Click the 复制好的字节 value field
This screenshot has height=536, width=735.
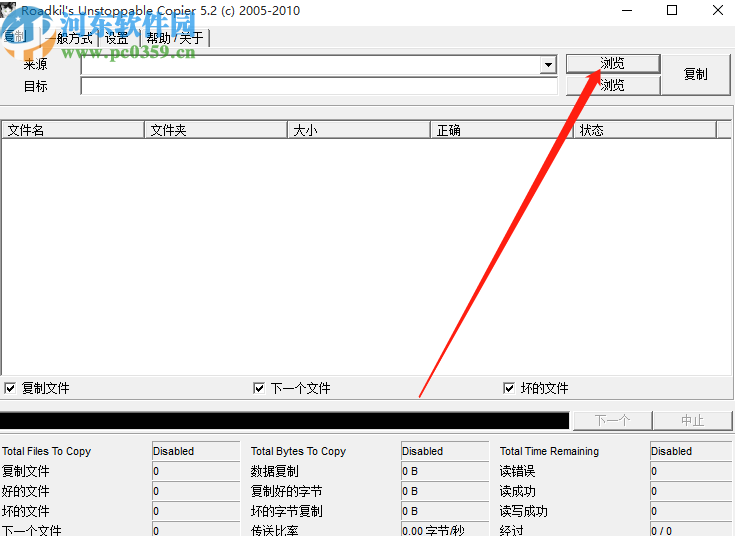[445, 491]
